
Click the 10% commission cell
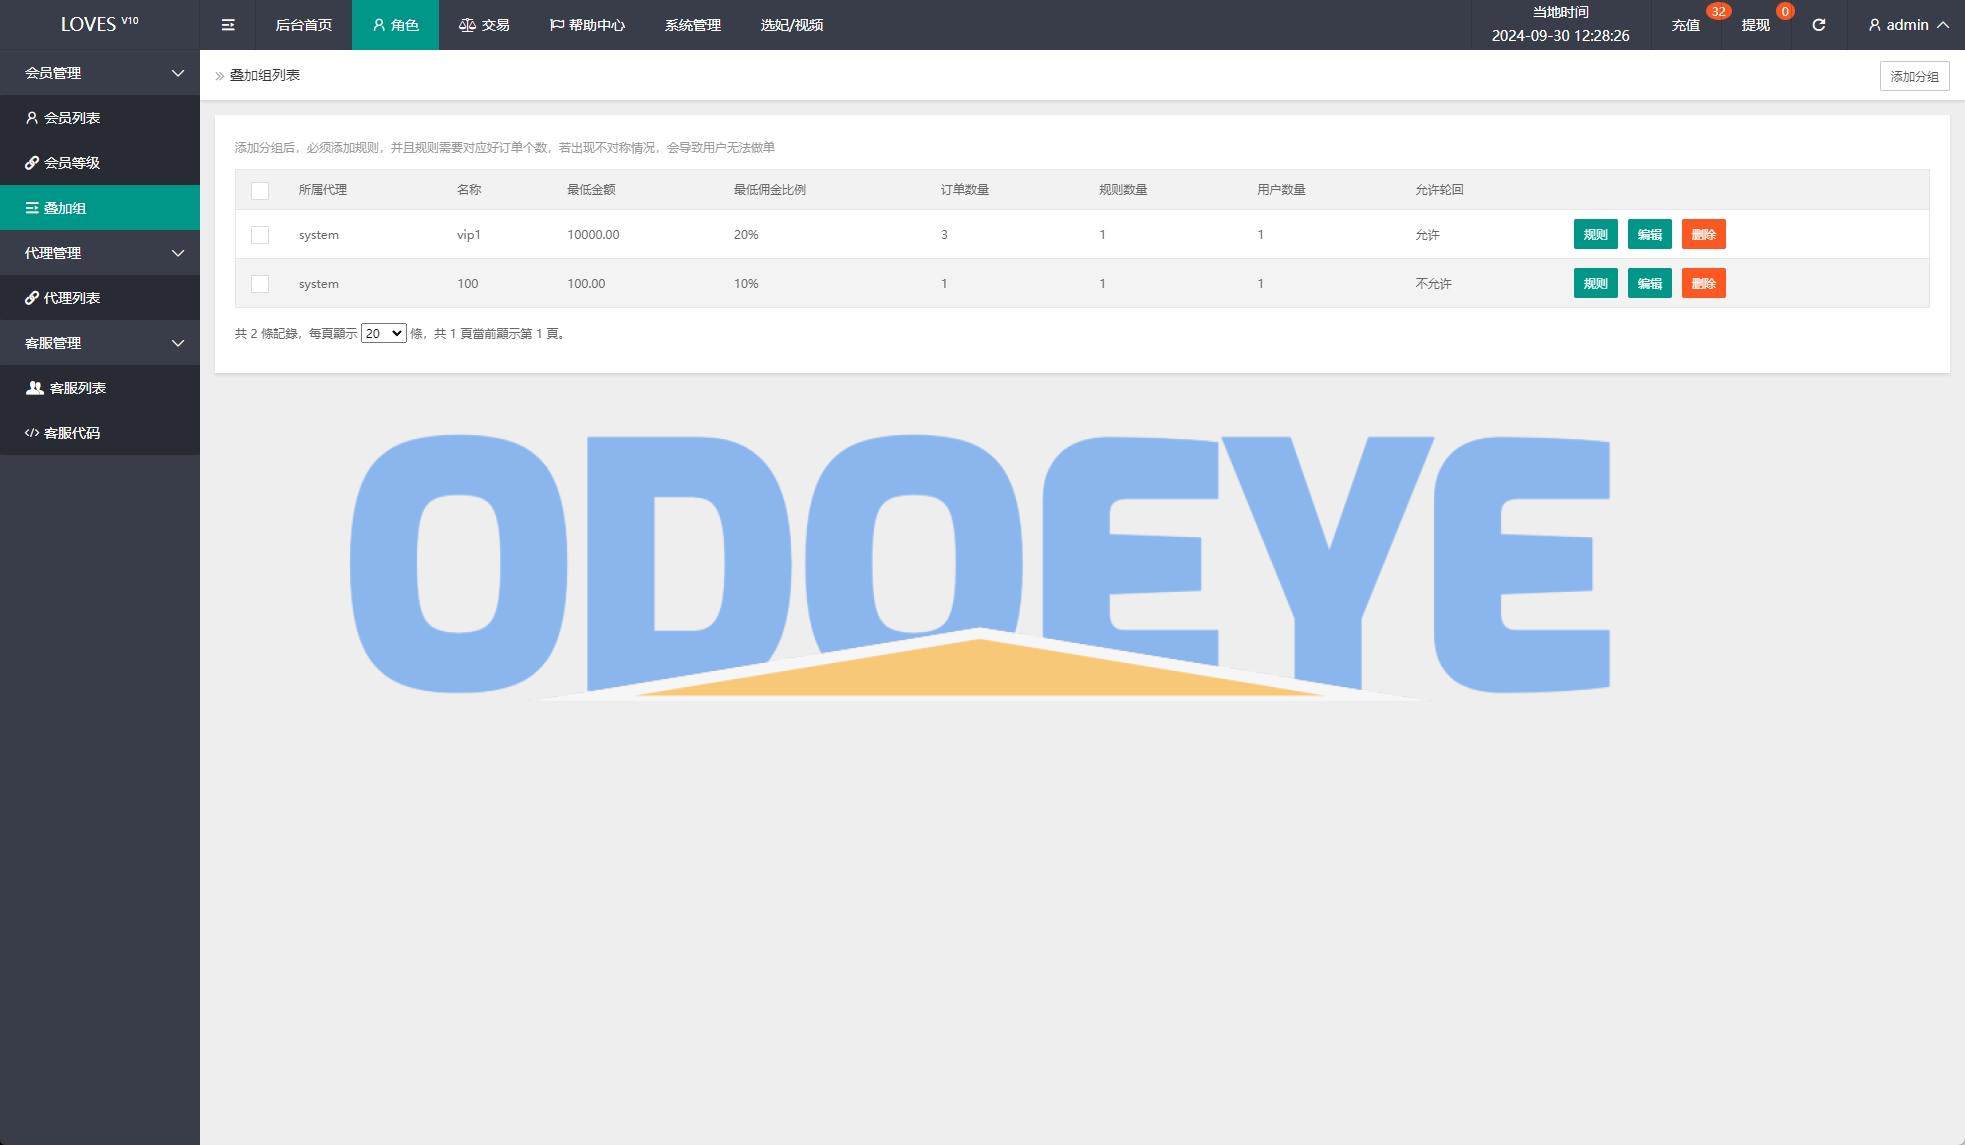746,284
